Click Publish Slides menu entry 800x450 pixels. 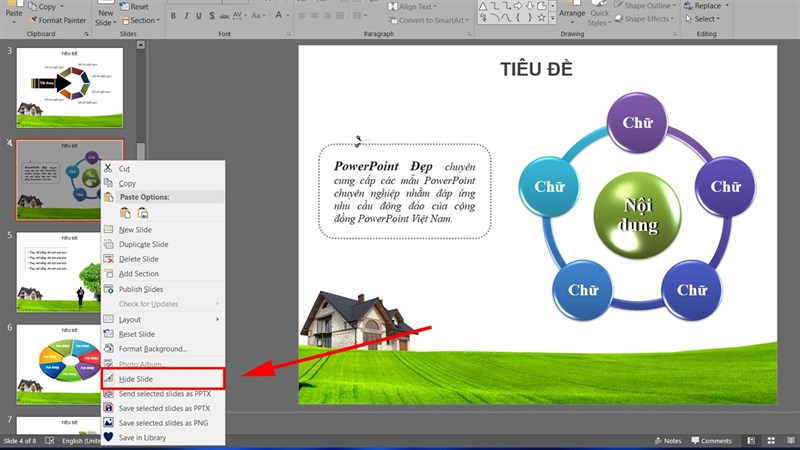pyautogui.click(x=163, y=289)
